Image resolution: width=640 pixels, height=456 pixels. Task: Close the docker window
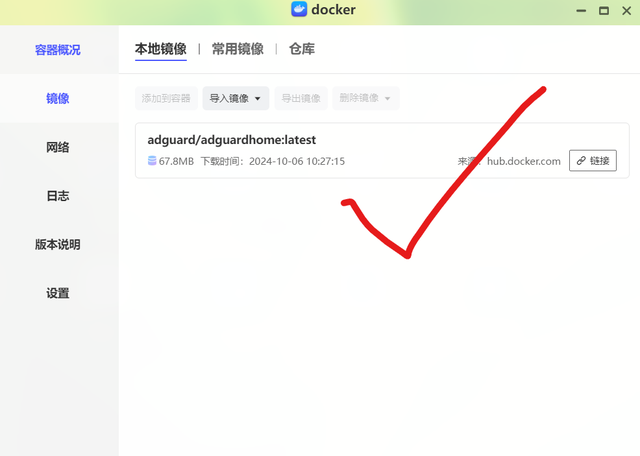pyautogui.click(x=627, y=11)
